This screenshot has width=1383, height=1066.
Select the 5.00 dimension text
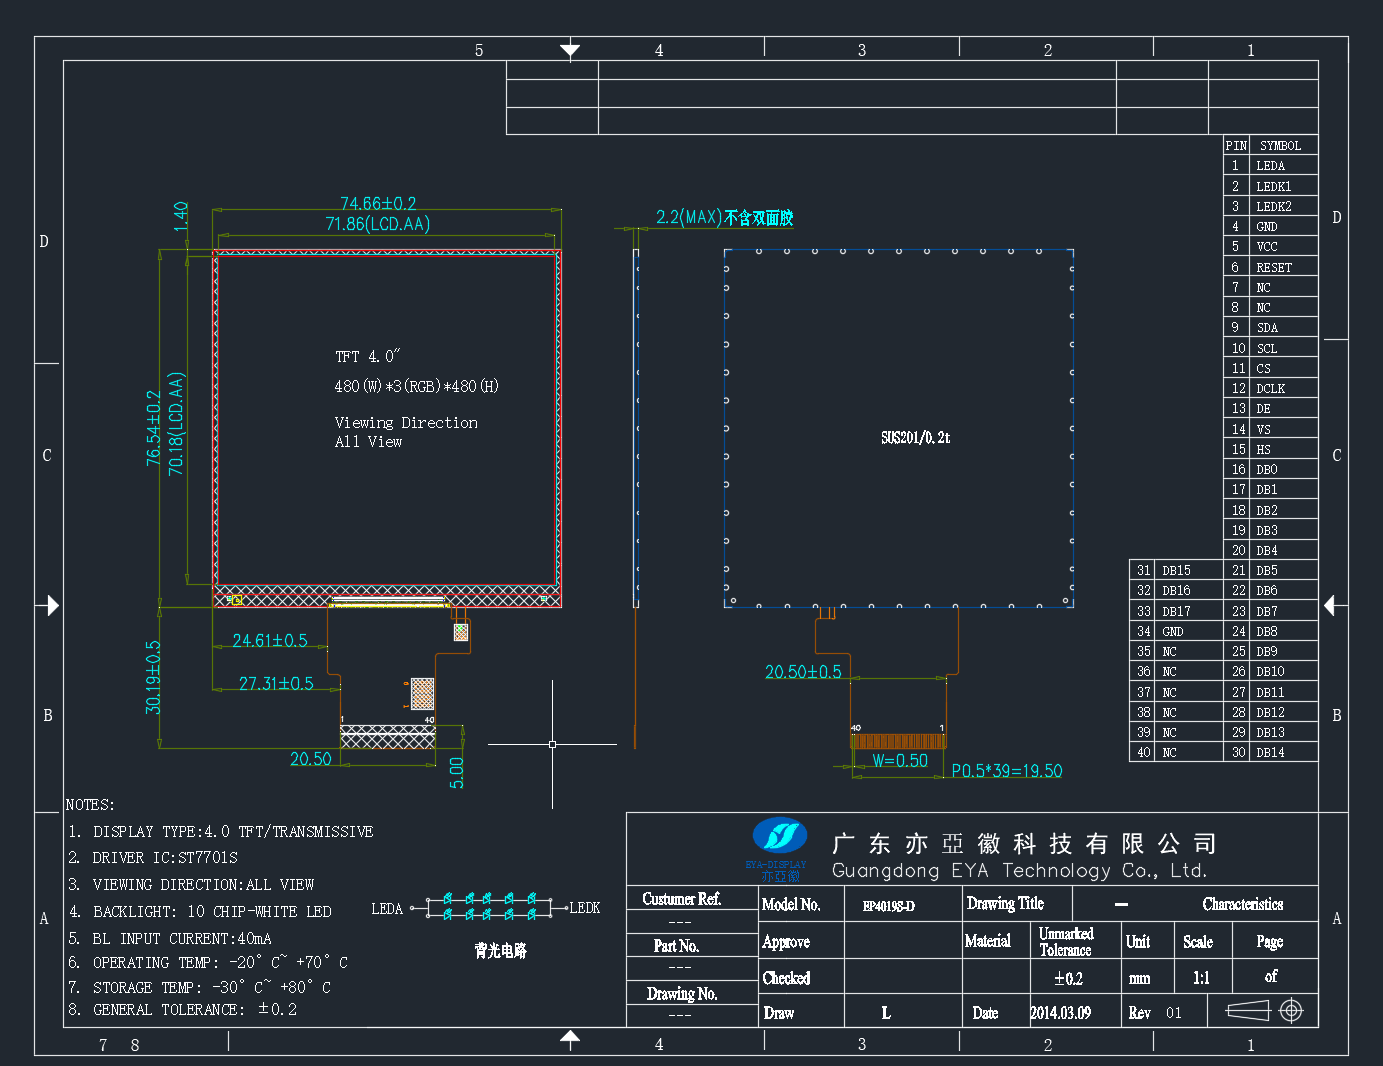click(456, 772)
